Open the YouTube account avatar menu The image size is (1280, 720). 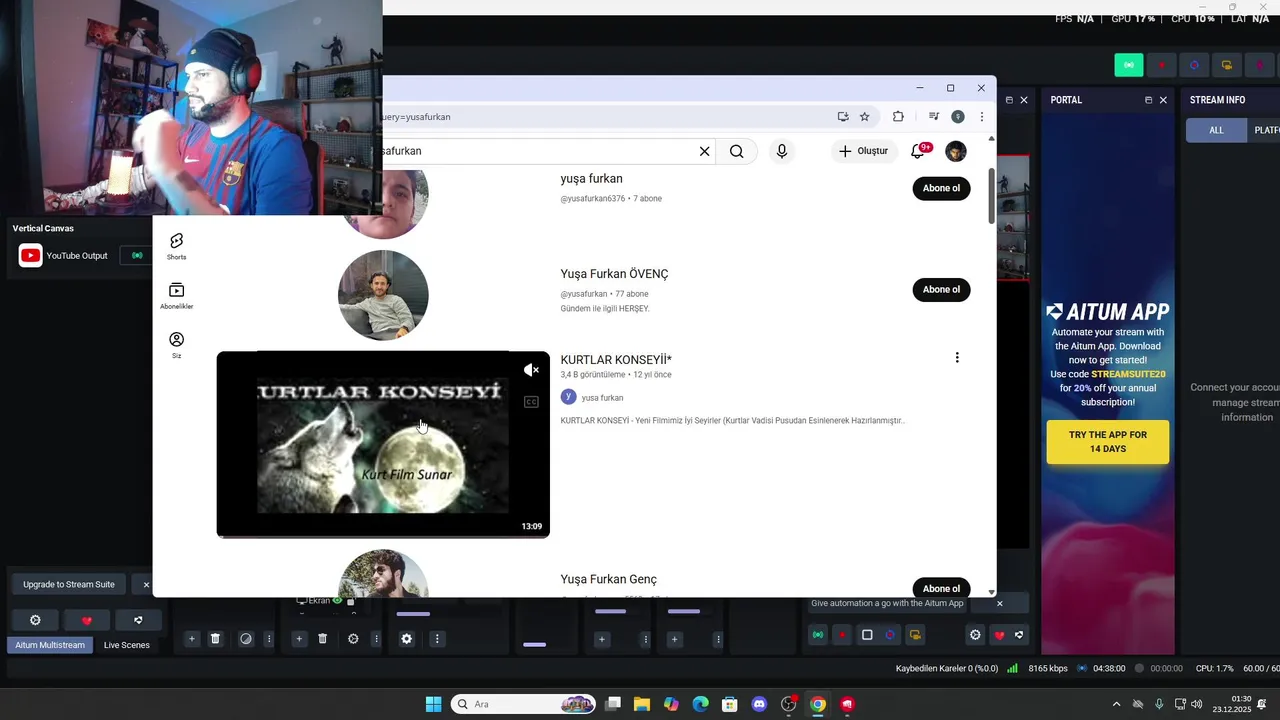pyautogui.click(x=956, y=151)
